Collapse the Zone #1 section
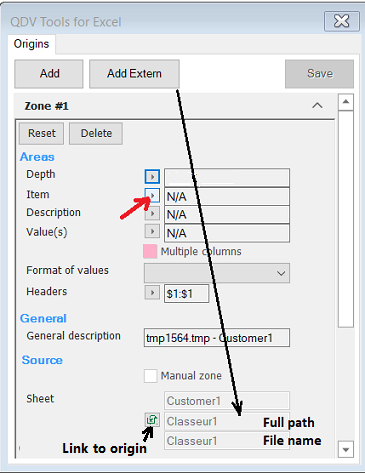365x473 pixels. pos(317,106)
